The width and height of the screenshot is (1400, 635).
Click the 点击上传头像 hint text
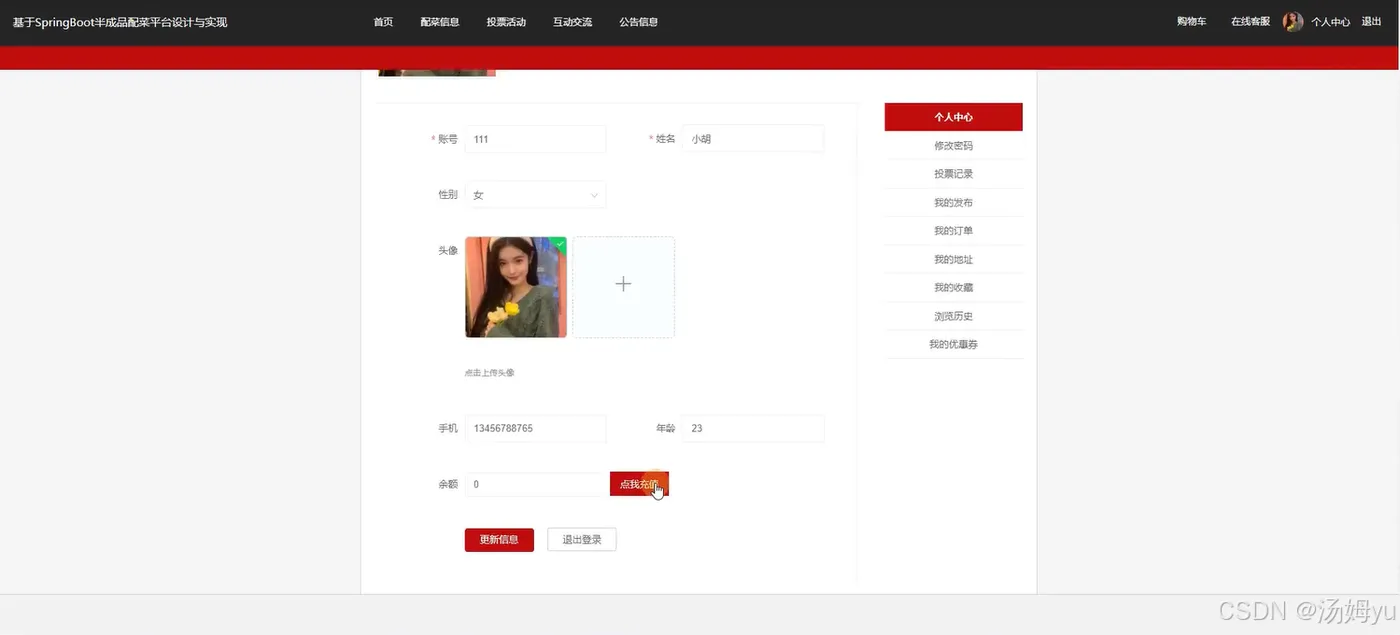coord(489,373)
